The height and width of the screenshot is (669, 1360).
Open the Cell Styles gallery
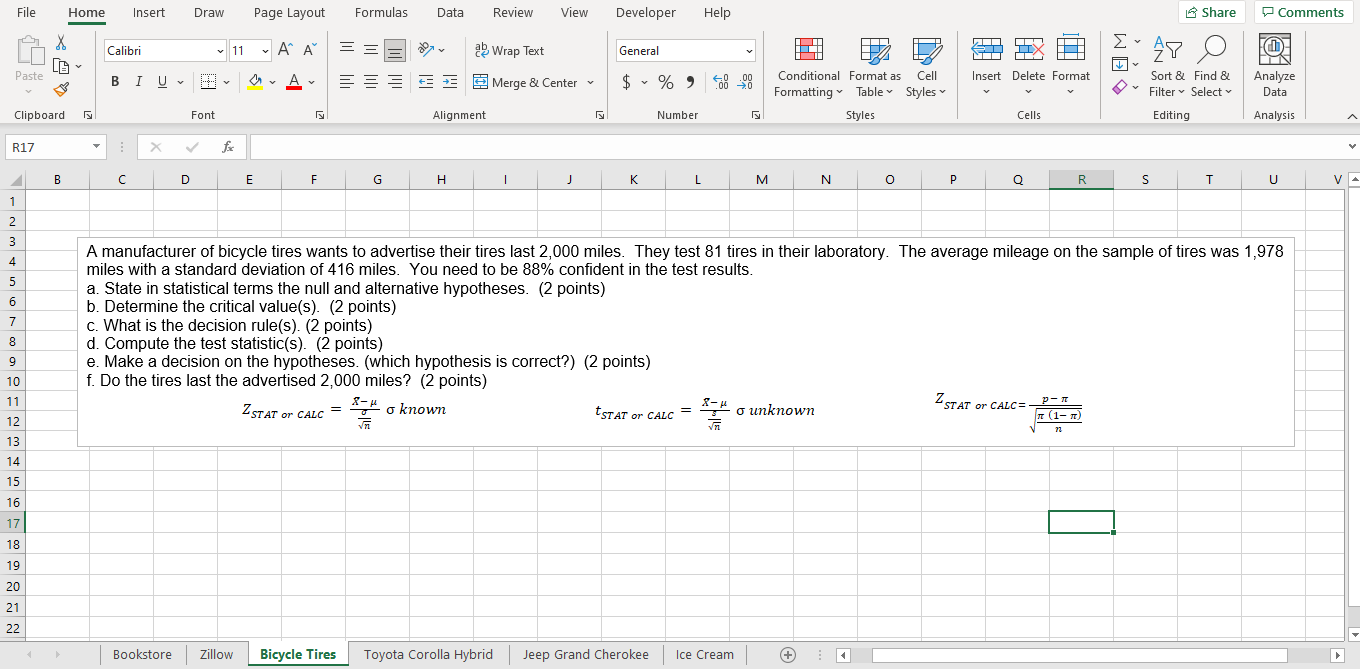(x=926, y=68)
